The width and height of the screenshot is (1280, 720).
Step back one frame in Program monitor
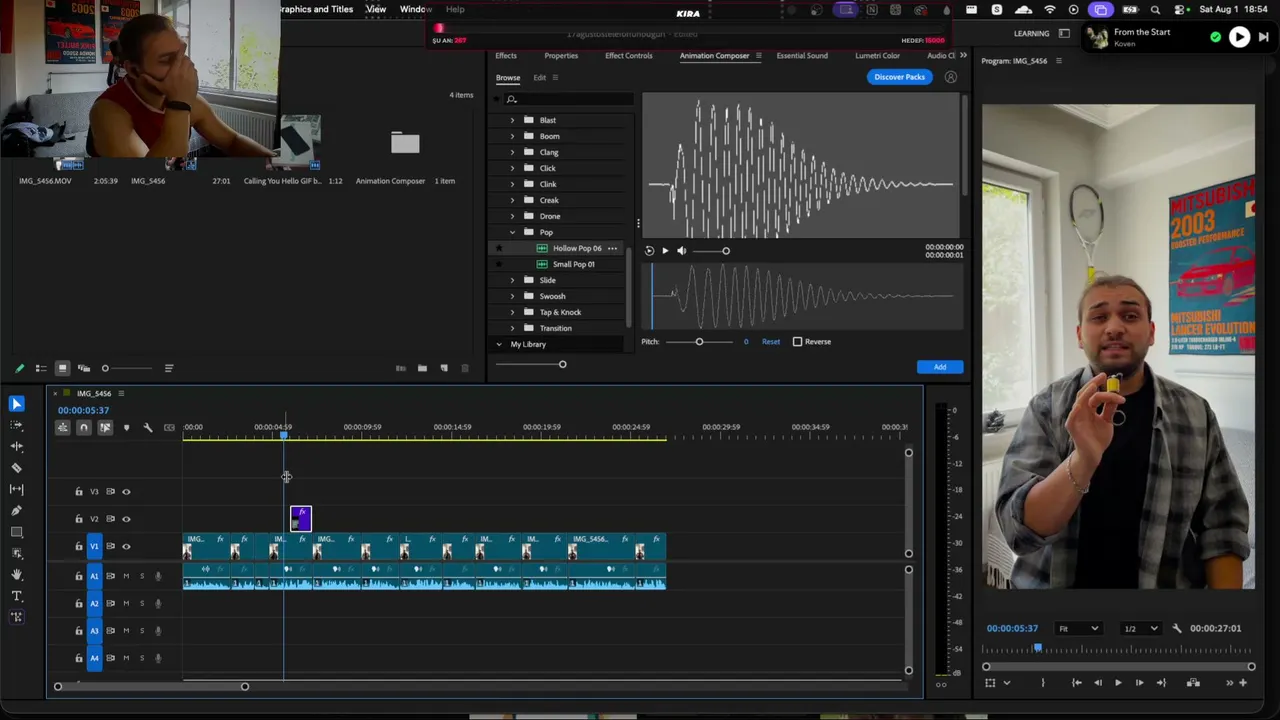[1098, 683]
